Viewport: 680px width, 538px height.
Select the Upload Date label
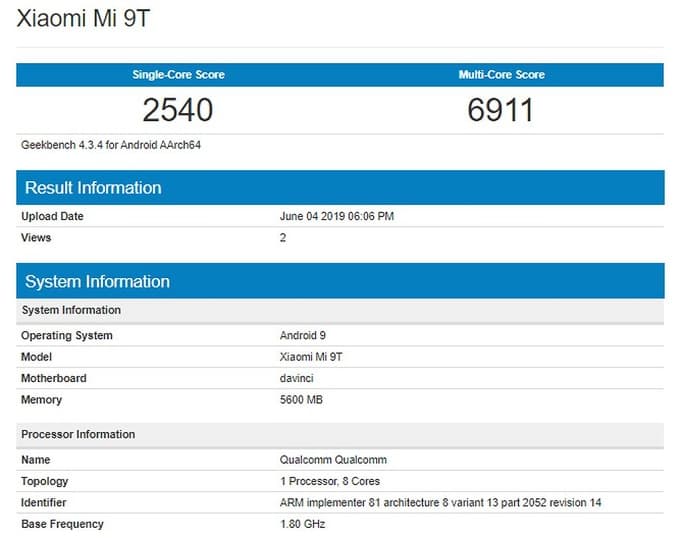[x=52, y=216]
